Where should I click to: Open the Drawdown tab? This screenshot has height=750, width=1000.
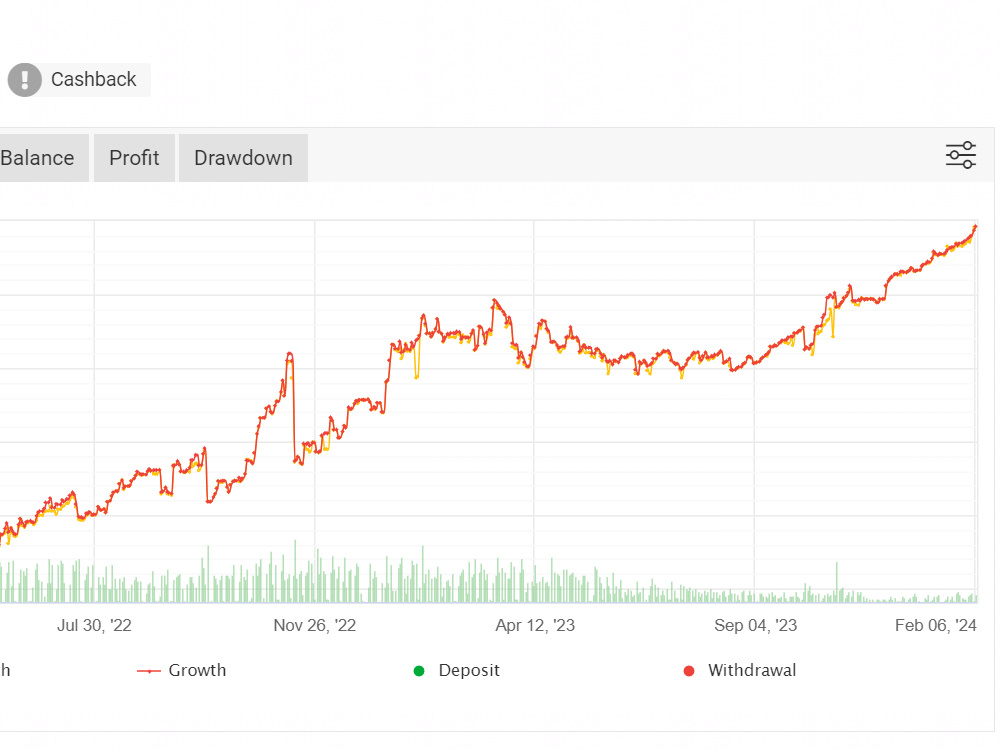coord(243,158)
